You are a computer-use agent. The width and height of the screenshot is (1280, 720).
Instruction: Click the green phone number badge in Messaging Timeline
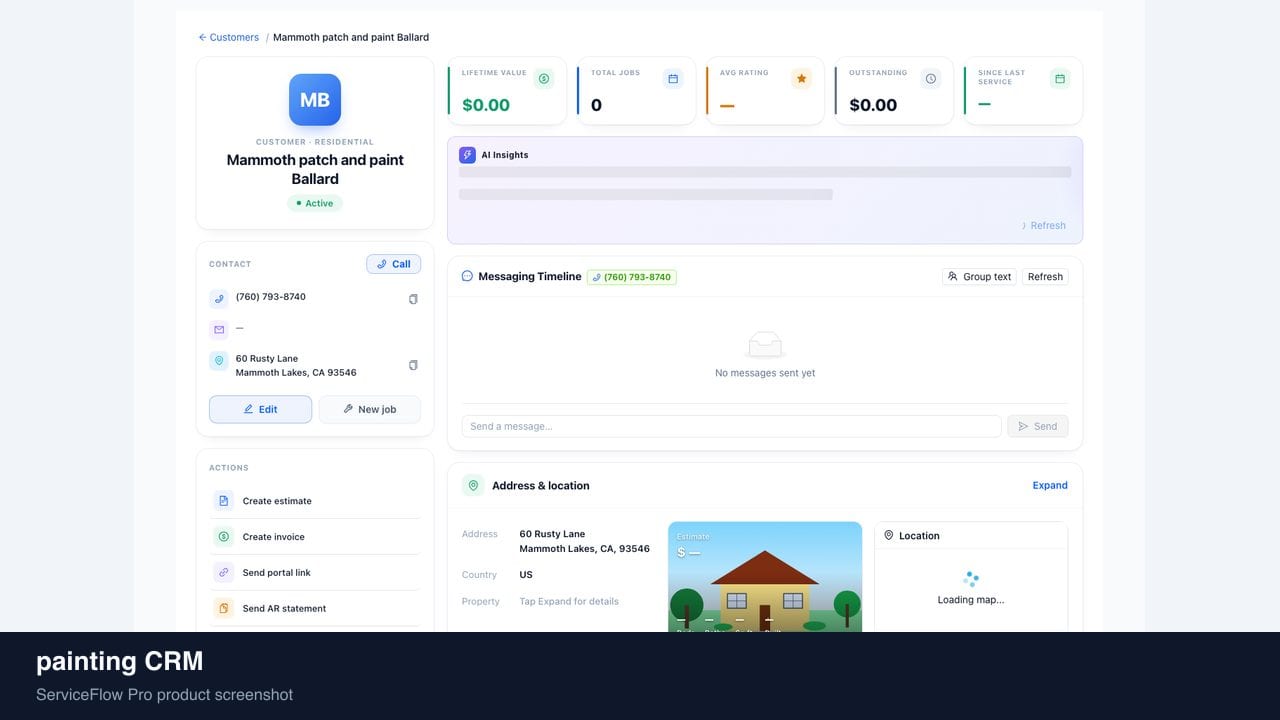[x=632, y=277]
